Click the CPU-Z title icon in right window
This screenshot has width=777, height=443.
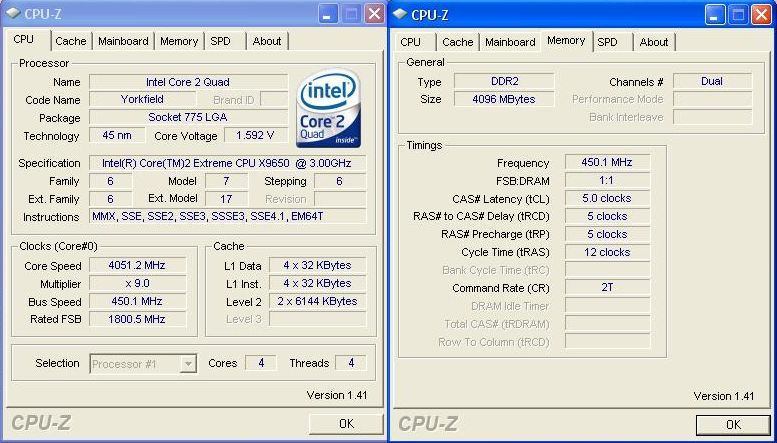400,14
